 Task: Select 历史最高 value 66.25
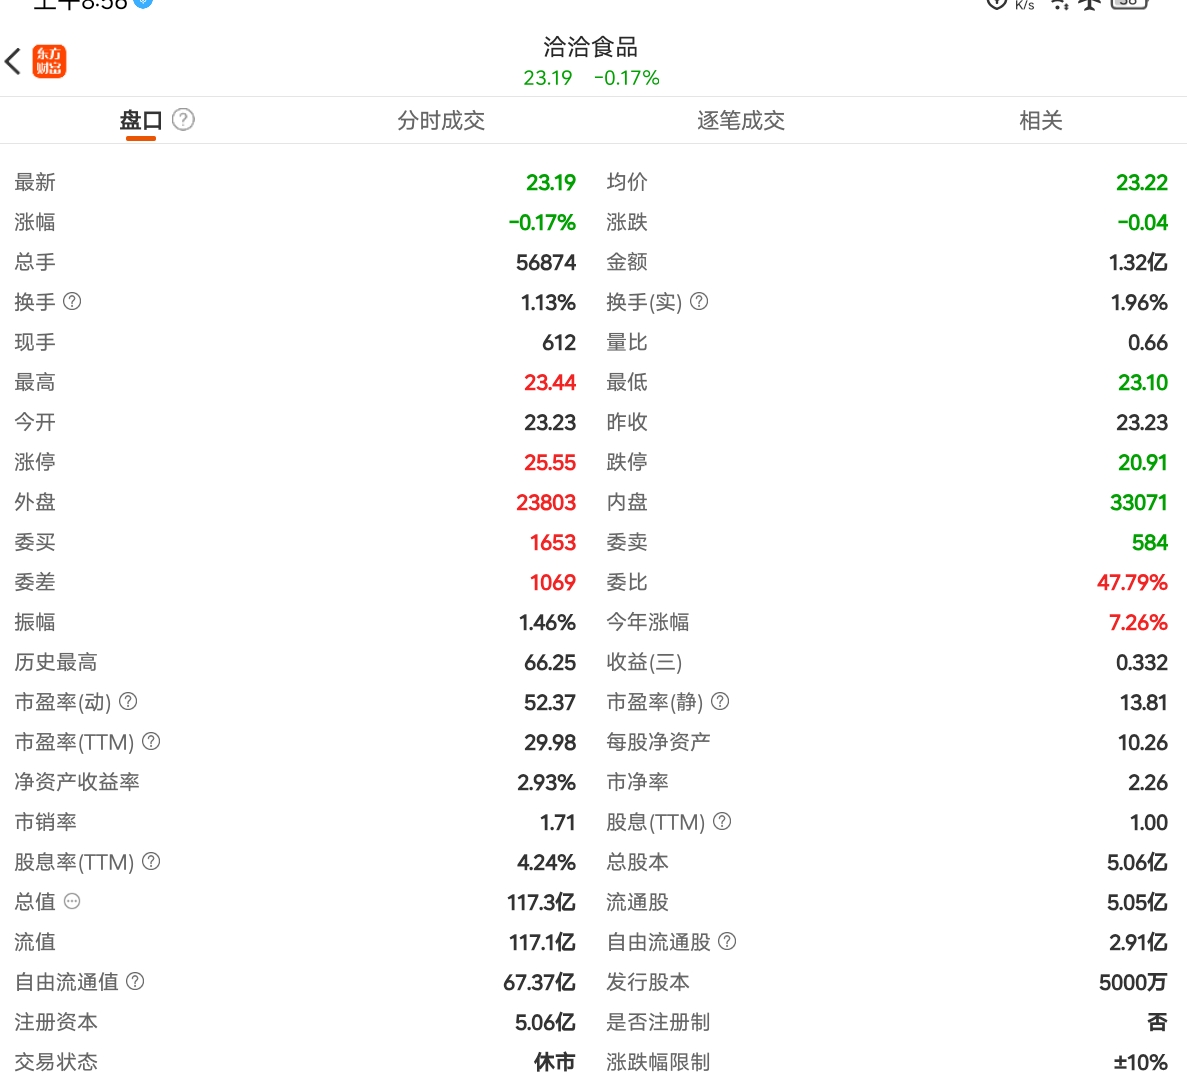(x=550, y=663)
